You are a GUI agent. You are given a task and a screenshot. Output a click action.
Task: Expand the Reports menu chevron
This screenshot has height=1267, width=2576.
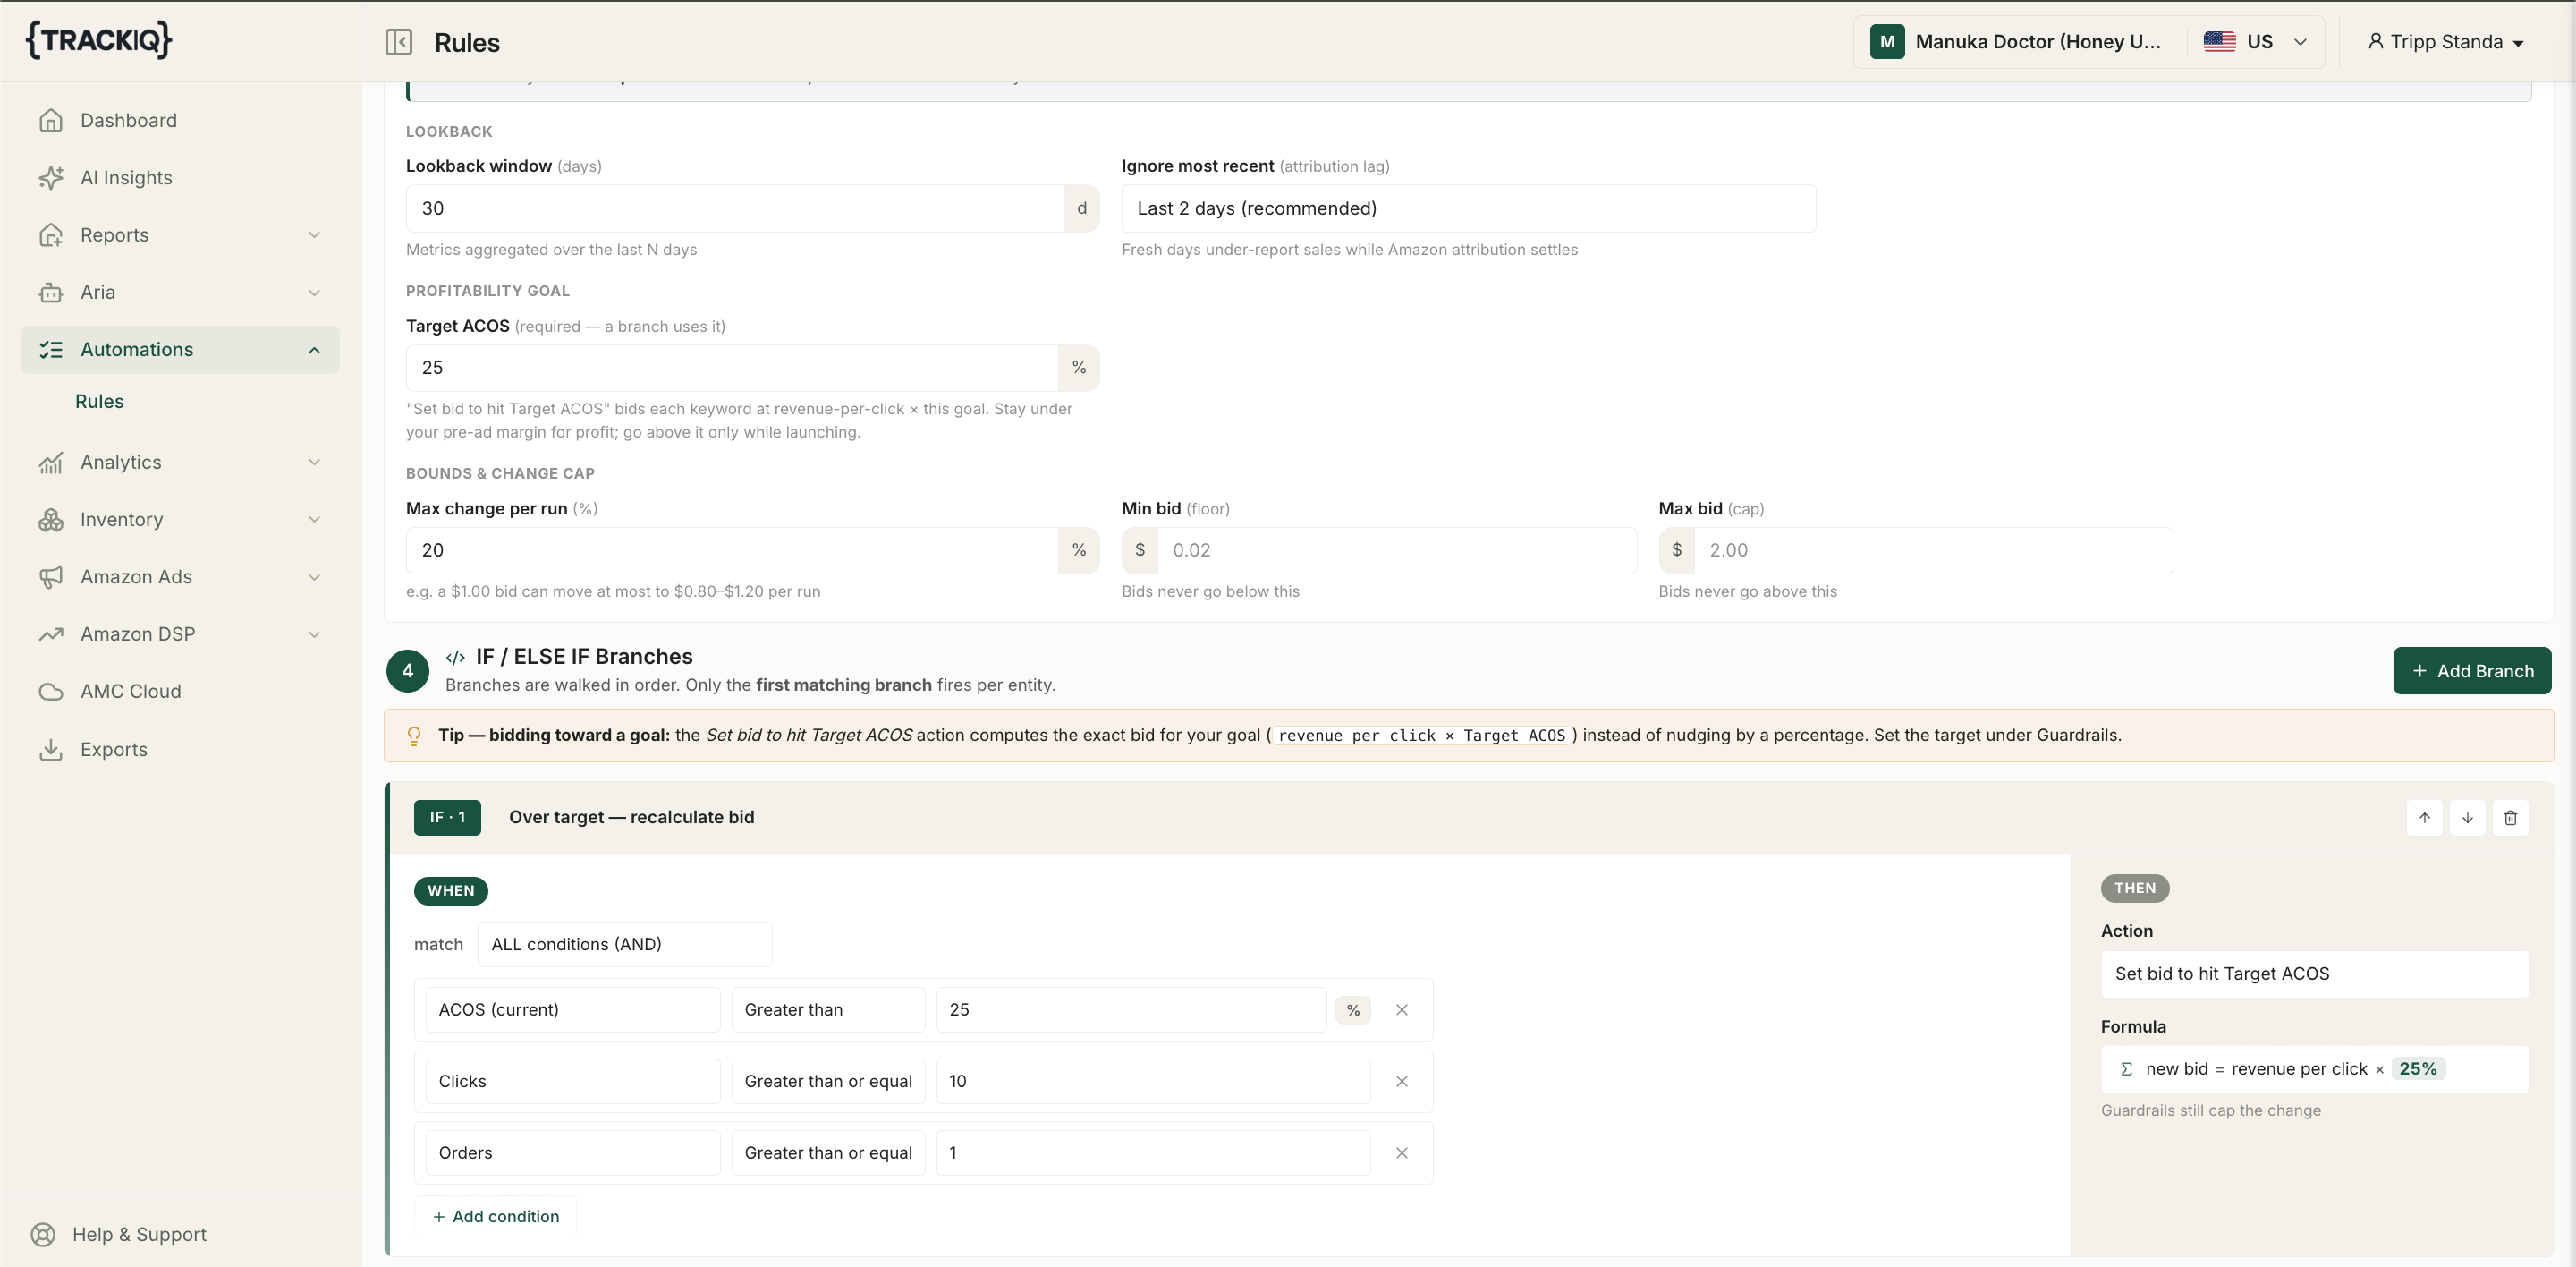pyautogui.click(x=314, y=235)
